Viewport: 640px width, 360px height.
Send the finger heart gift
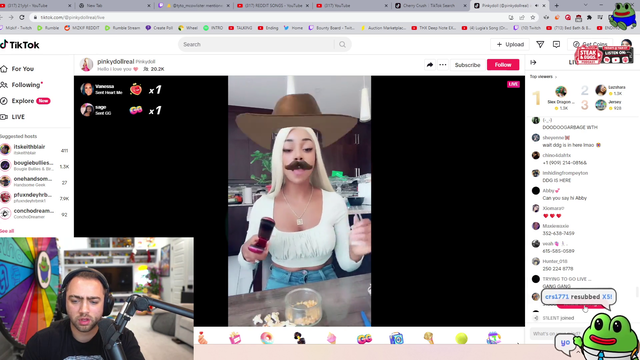coord(203,338)
